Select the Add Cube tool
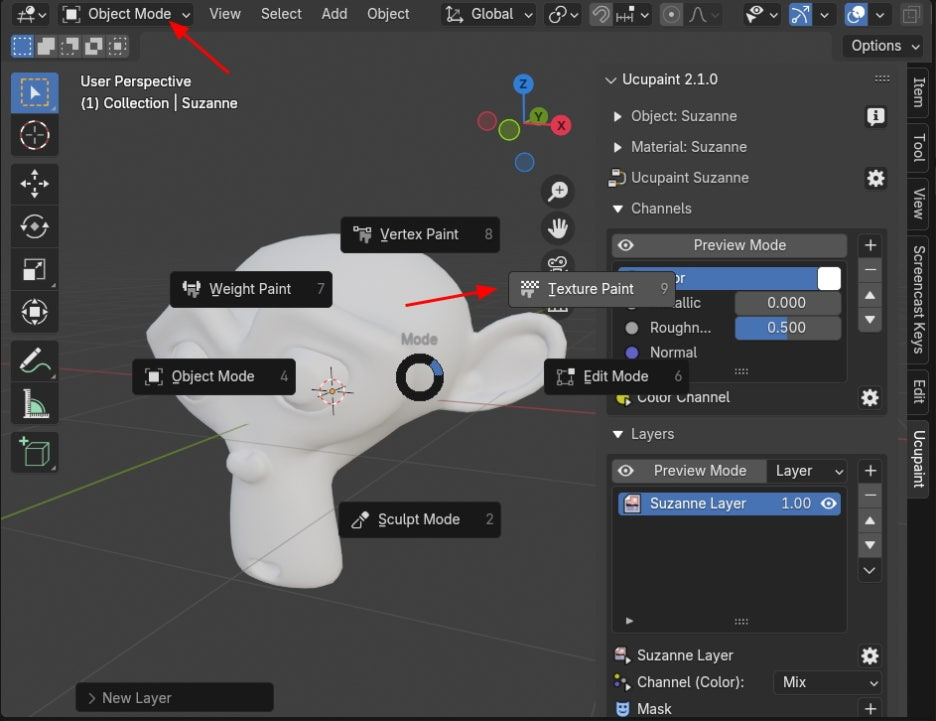The height and width of the screenshot is (721, 936). coord(35,452)
